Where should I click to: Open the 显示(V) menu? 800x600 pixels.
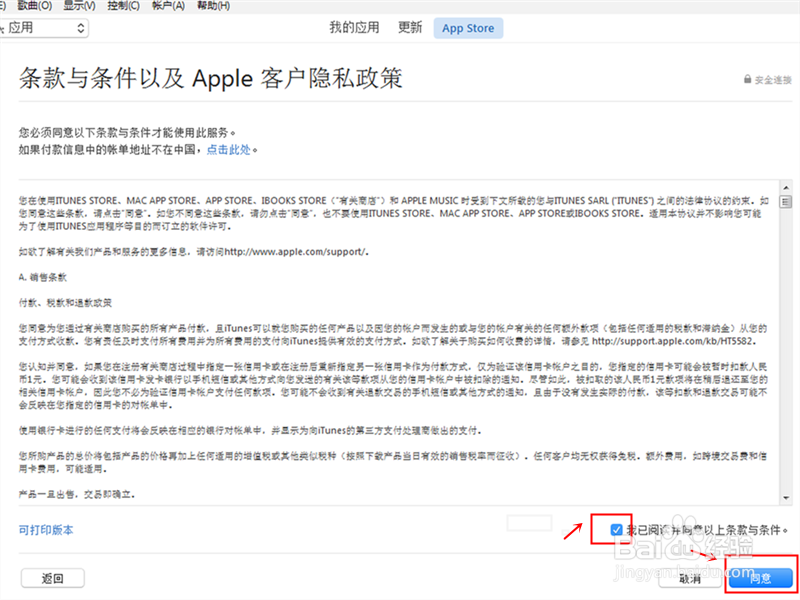pos(79,6)
